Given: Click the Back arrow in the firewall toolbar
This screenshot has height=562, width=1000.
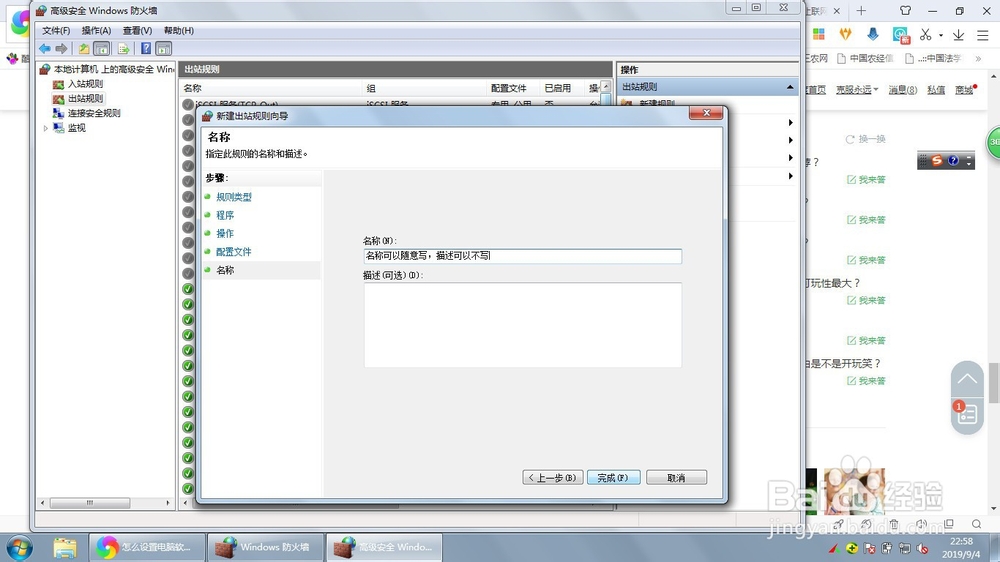Looking at the screenshot, I should coord(45,48).
